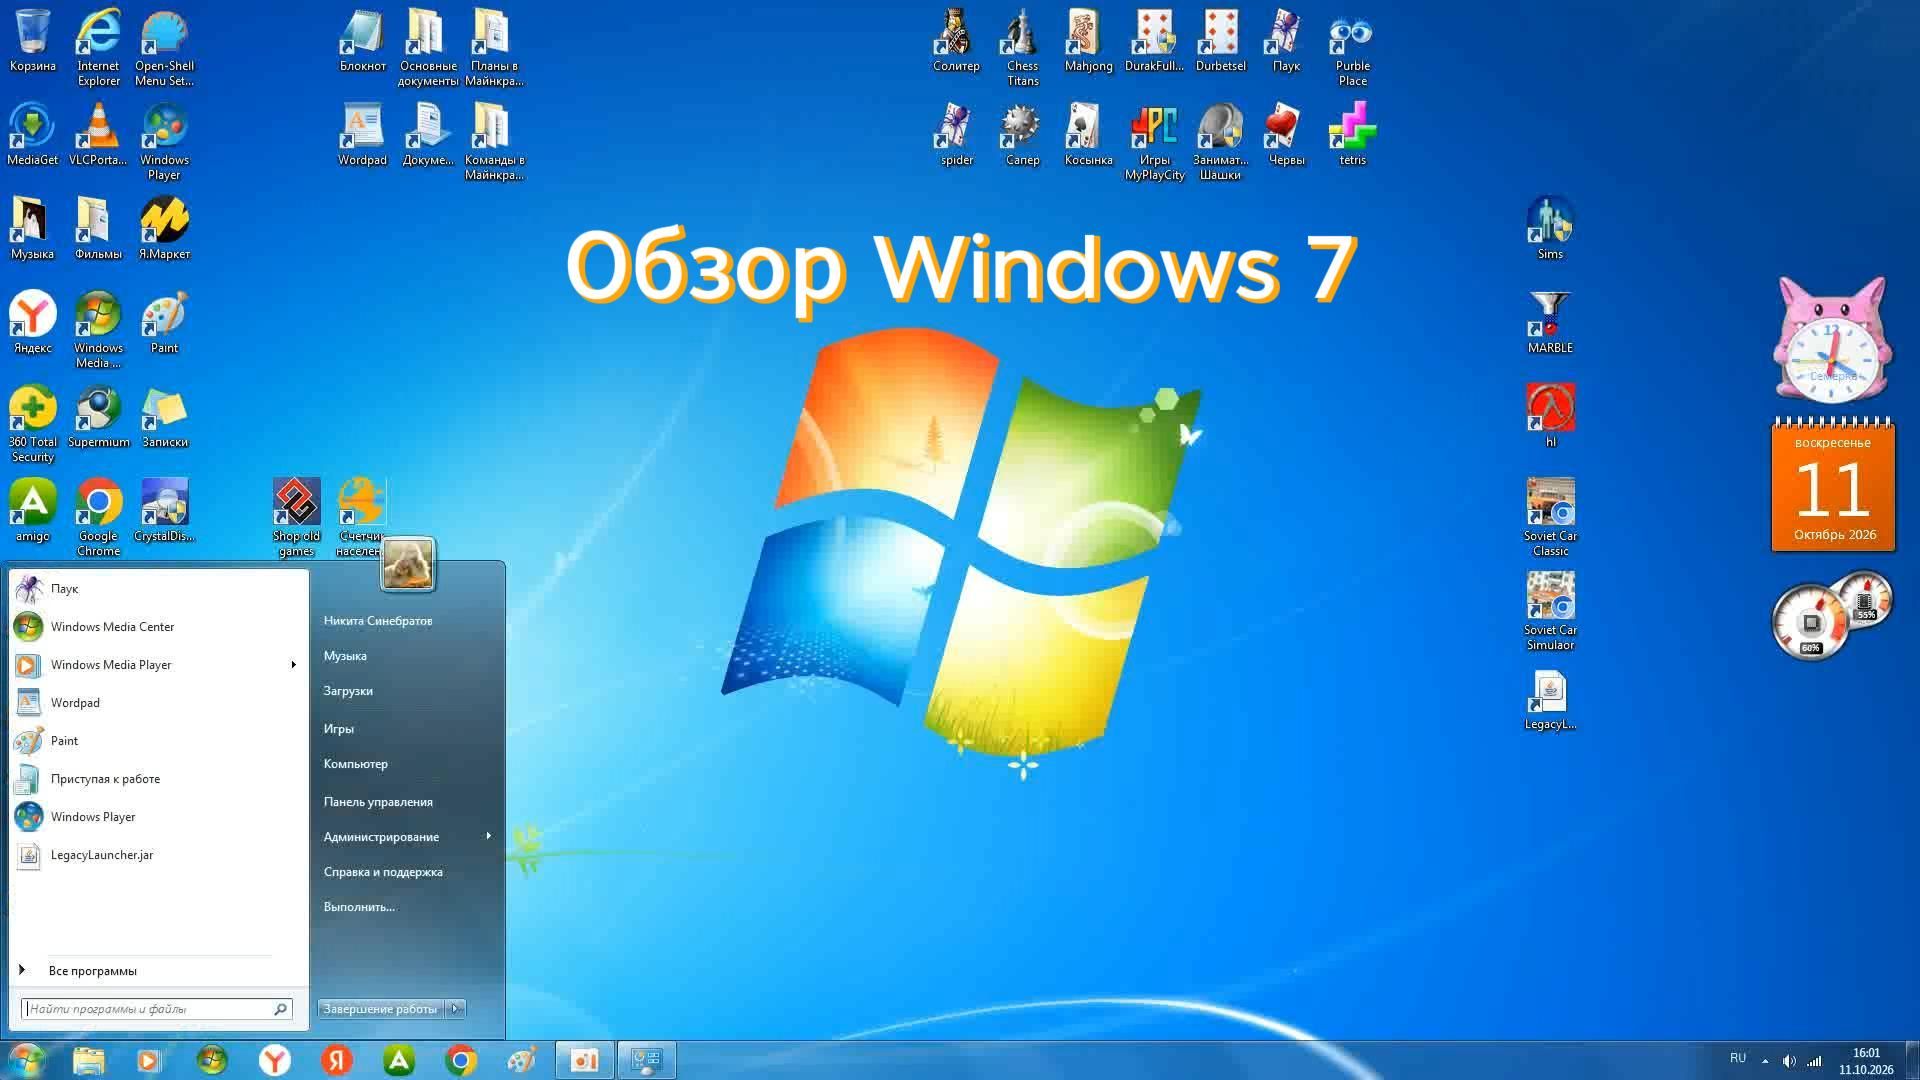The height and width of the screenshot is (1080, 1920).
Task: Open the Sims desktop shortcut
Action: 1550,228
